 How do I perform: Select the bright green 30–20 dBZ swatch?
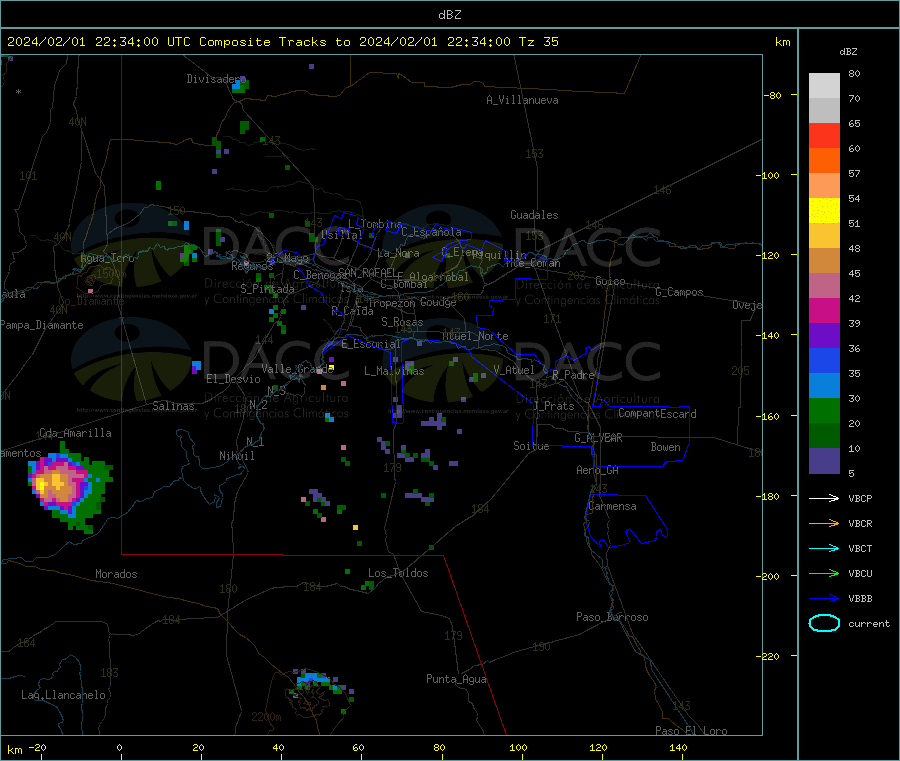pos(824,410)
